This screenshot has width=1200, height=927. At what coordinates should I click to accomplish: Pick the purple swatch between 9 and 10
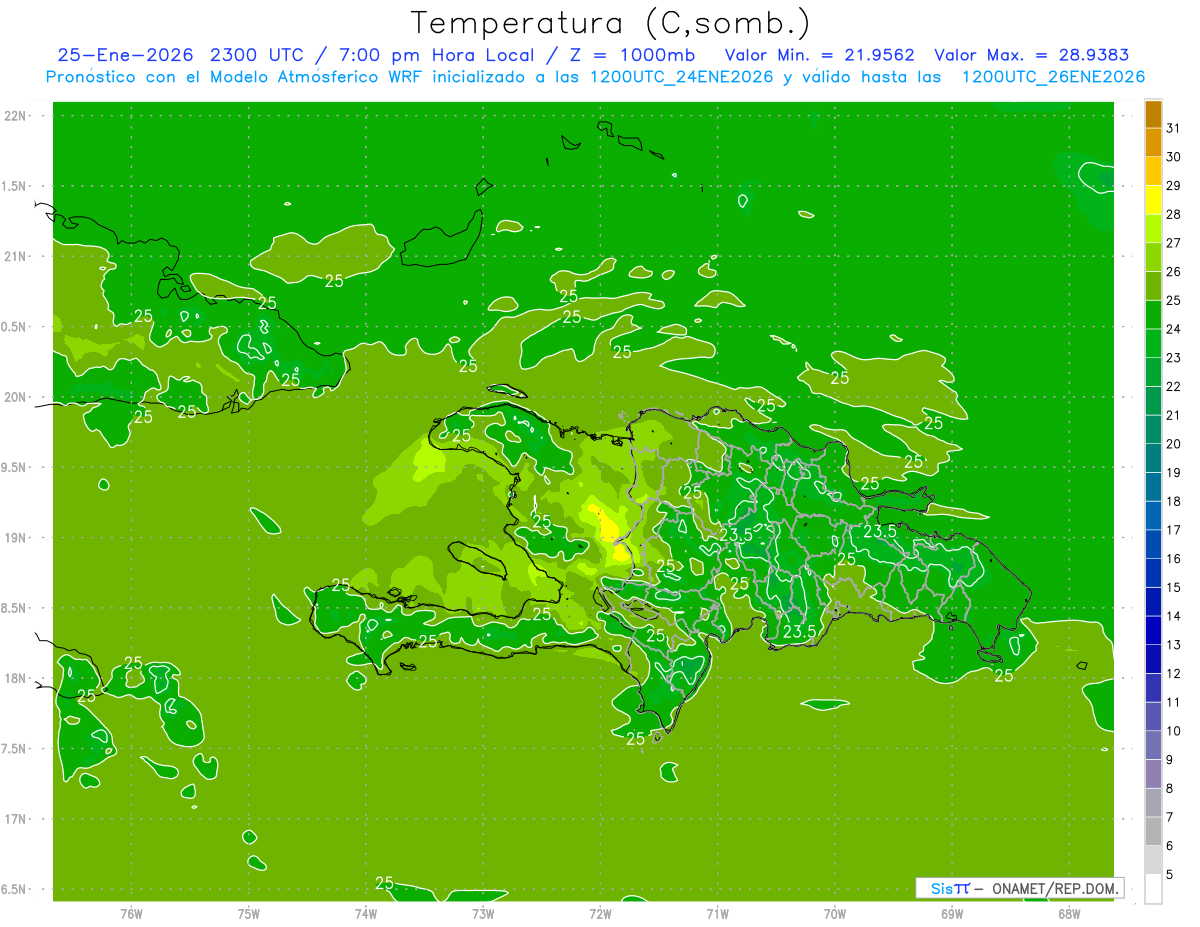click(x=1153, y=745)
